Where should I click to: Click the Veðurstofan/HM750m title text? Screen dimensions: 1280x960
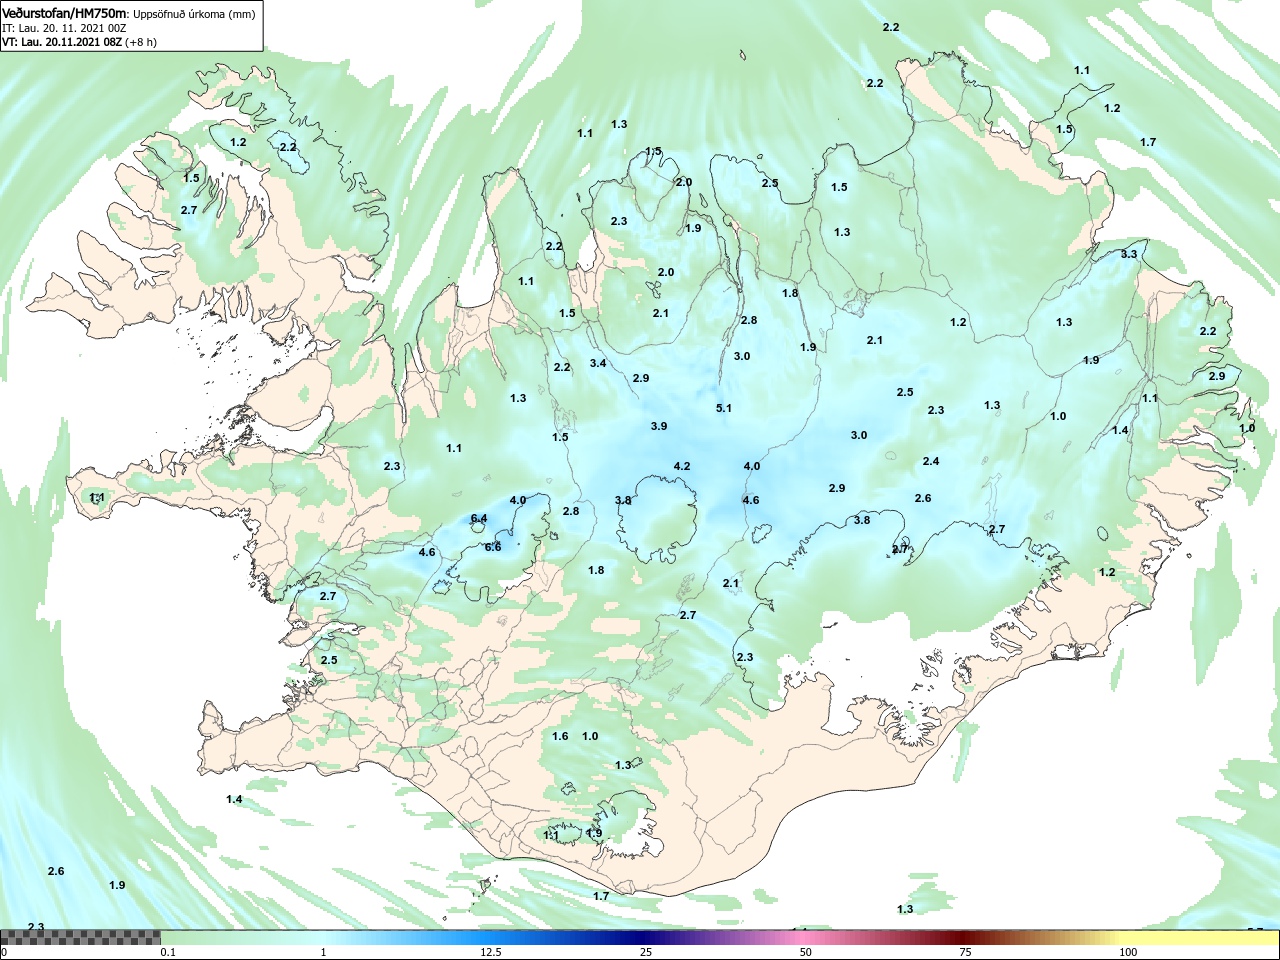click(65, 14)
